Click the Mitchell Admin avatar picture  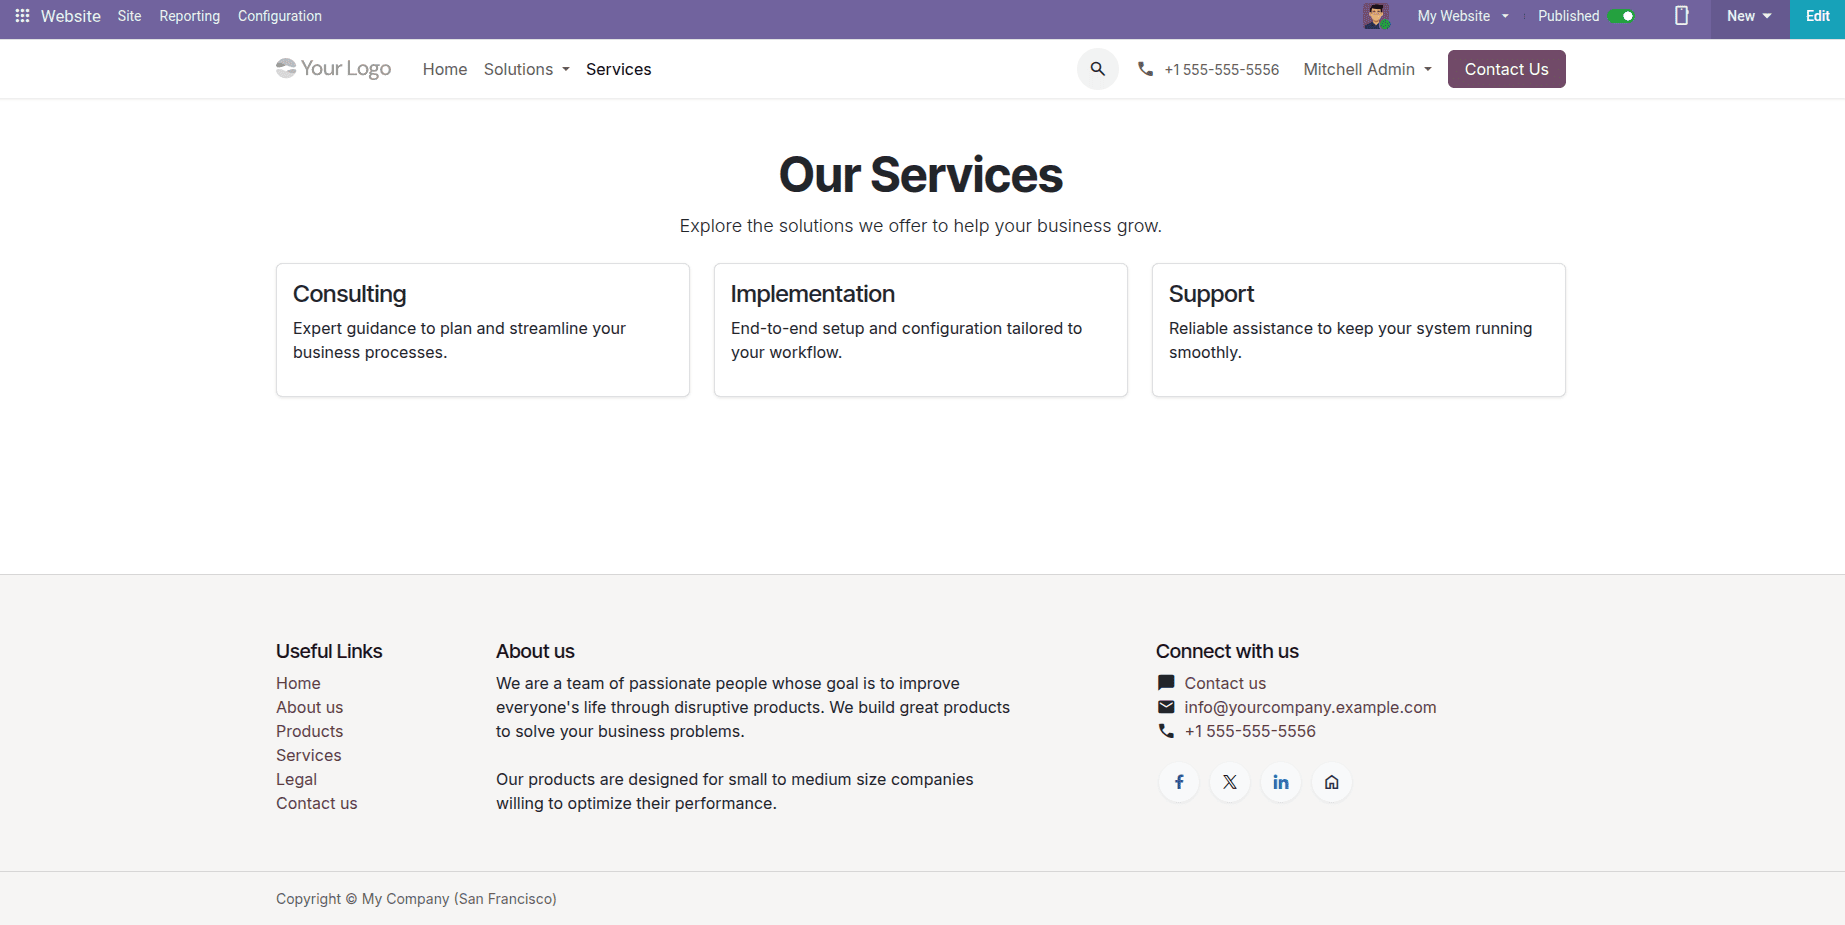pos(1376,16)
